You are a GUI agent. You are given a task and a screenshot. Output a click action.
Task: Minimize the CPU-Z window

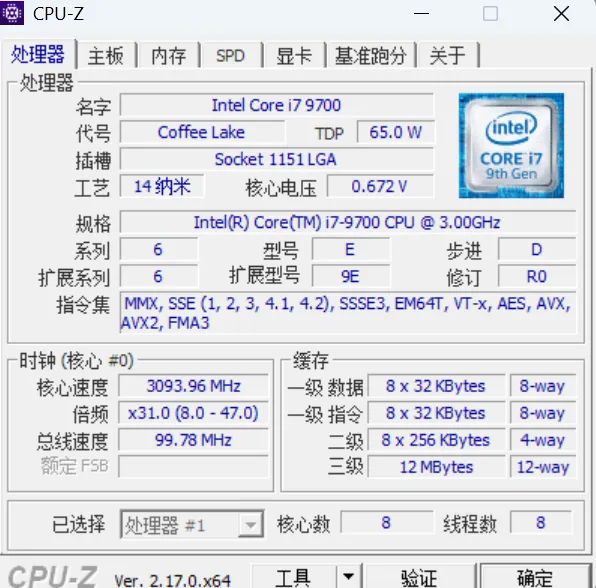421,14
